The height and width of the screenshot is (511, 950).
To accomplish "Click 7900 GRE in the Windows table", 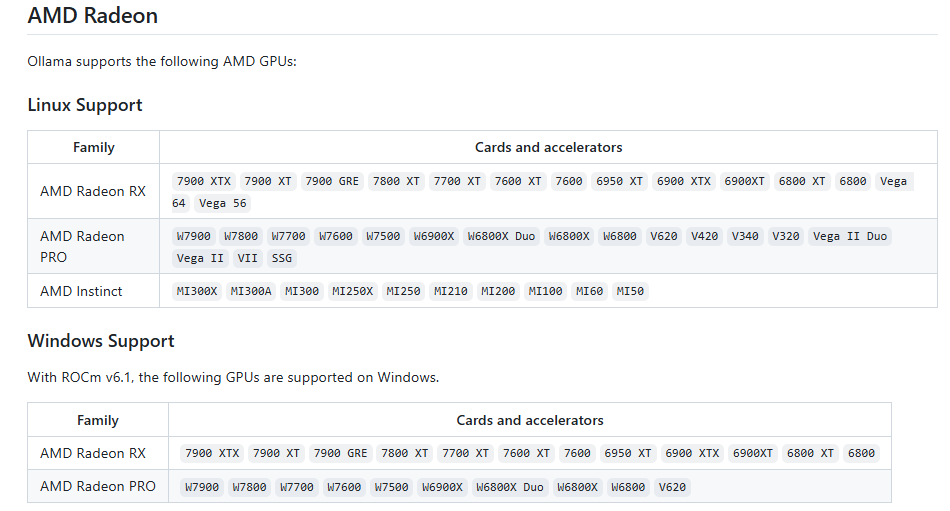I will (340, 453).
